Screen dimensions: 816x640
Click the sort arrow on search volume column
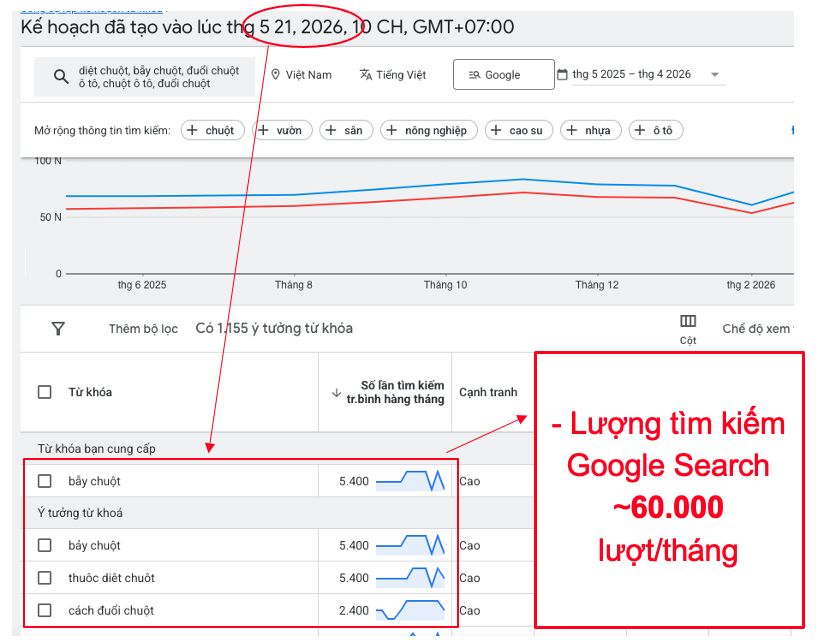click(337, 392)
